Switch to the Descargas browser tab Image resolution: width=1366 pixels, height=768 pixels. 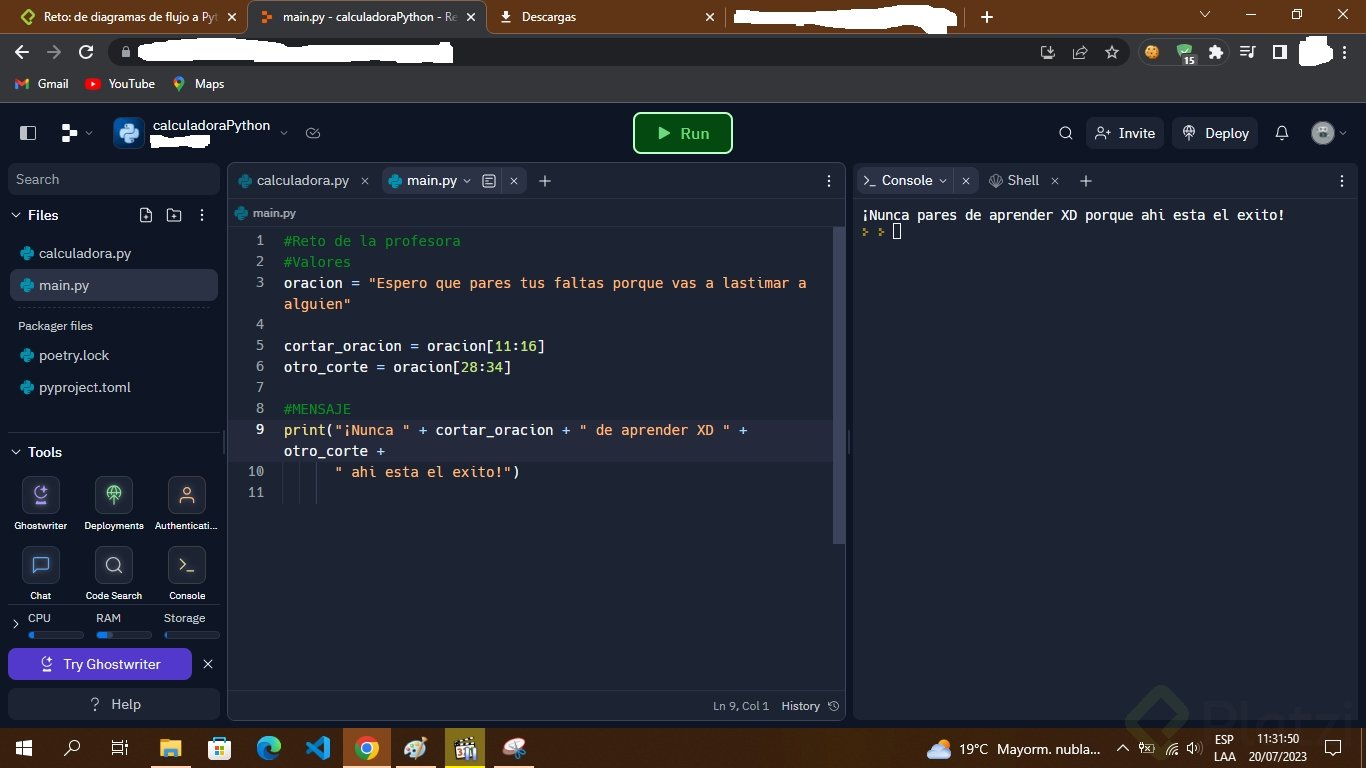click(x=608, y=16)
